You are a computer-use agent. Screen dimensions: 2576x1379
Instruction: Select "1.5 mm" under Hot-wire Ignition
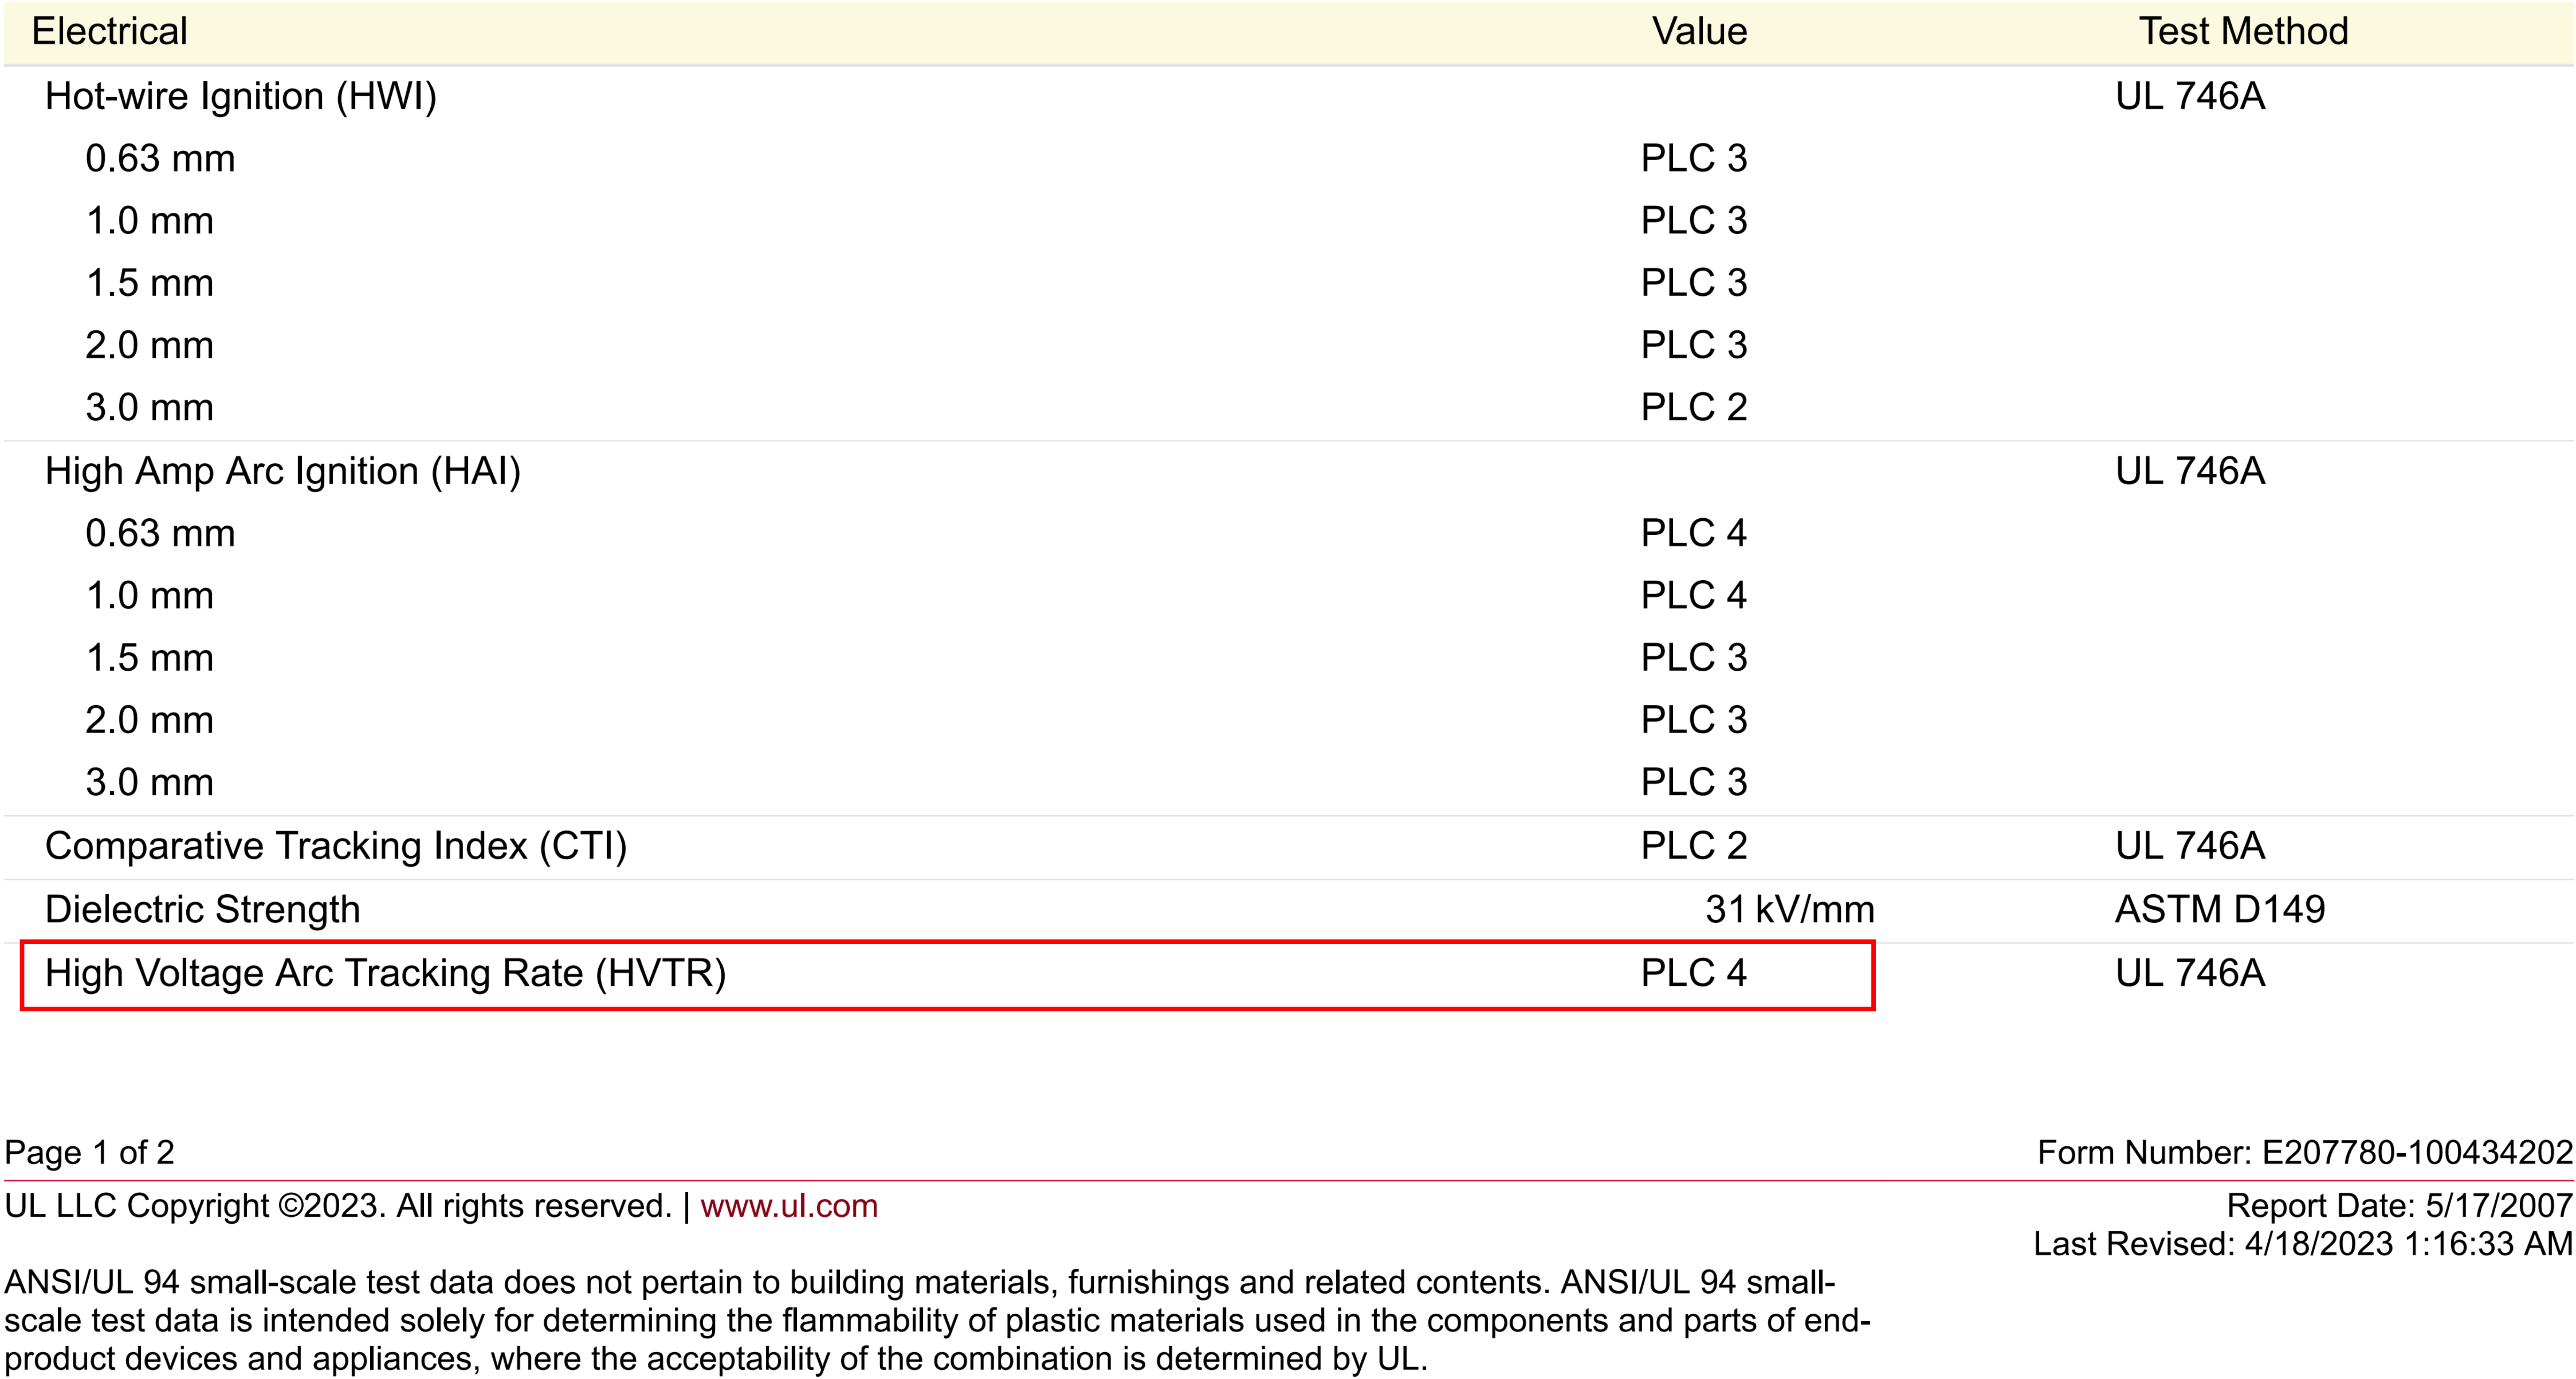coord(150,283)
